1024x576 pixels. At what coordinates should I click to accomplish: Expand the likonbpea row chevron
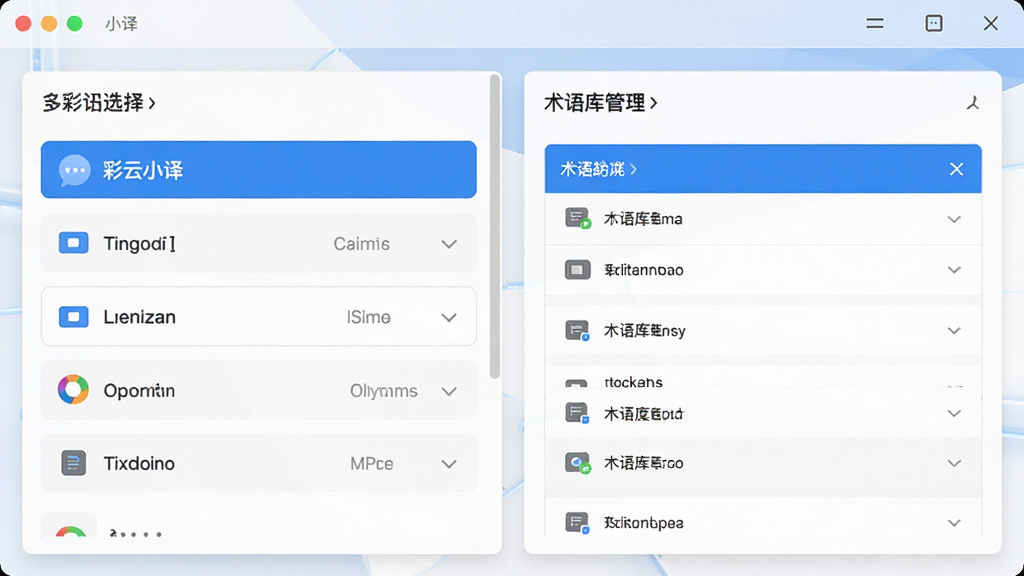point(954,523)
